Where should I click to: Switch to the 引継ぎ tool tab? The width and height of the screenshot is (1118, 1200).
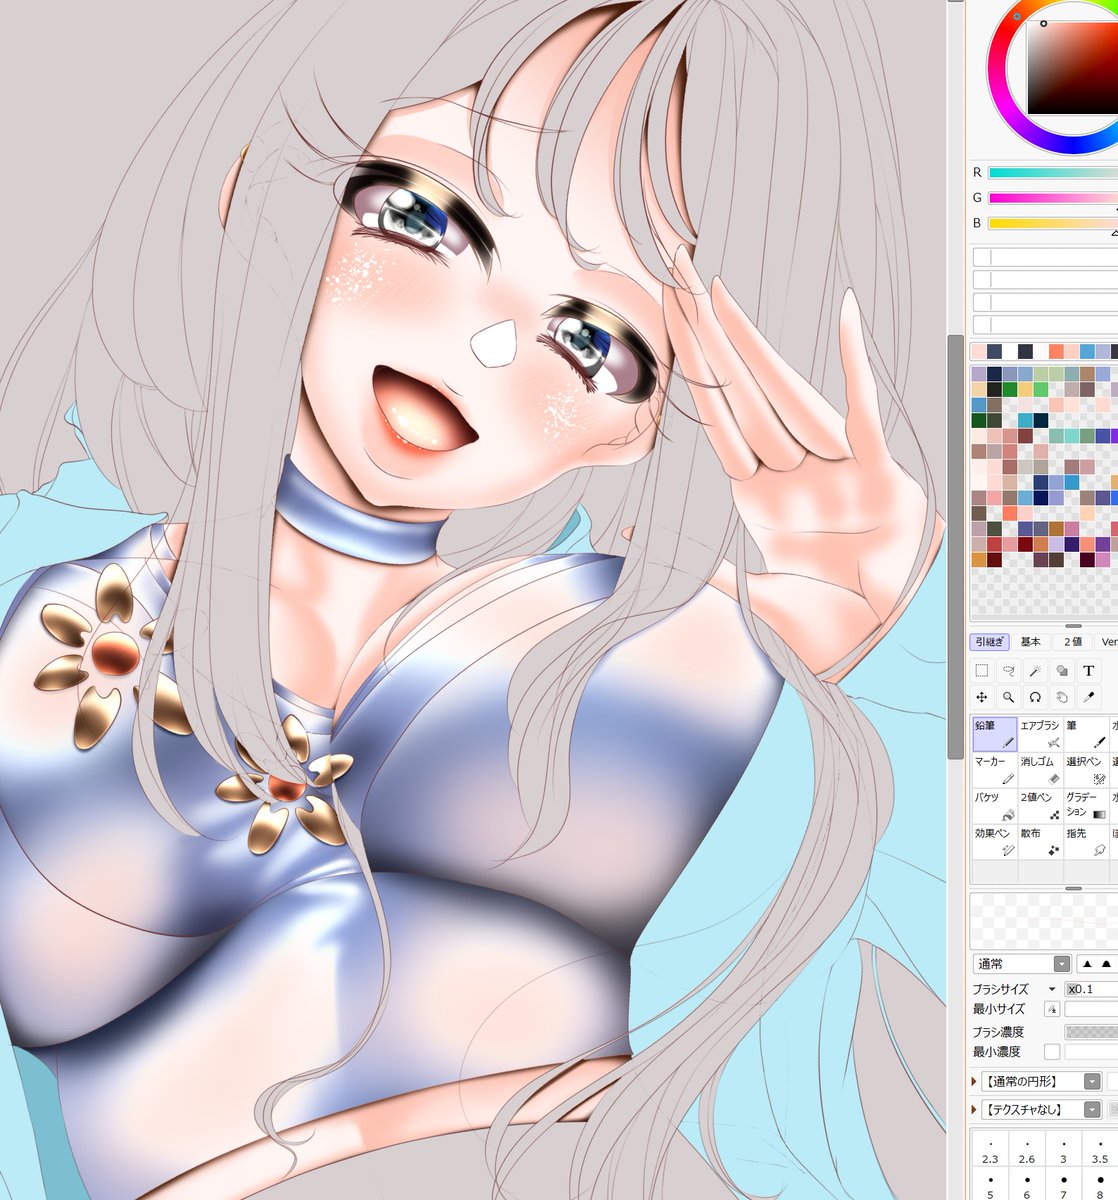click(990, 642)
